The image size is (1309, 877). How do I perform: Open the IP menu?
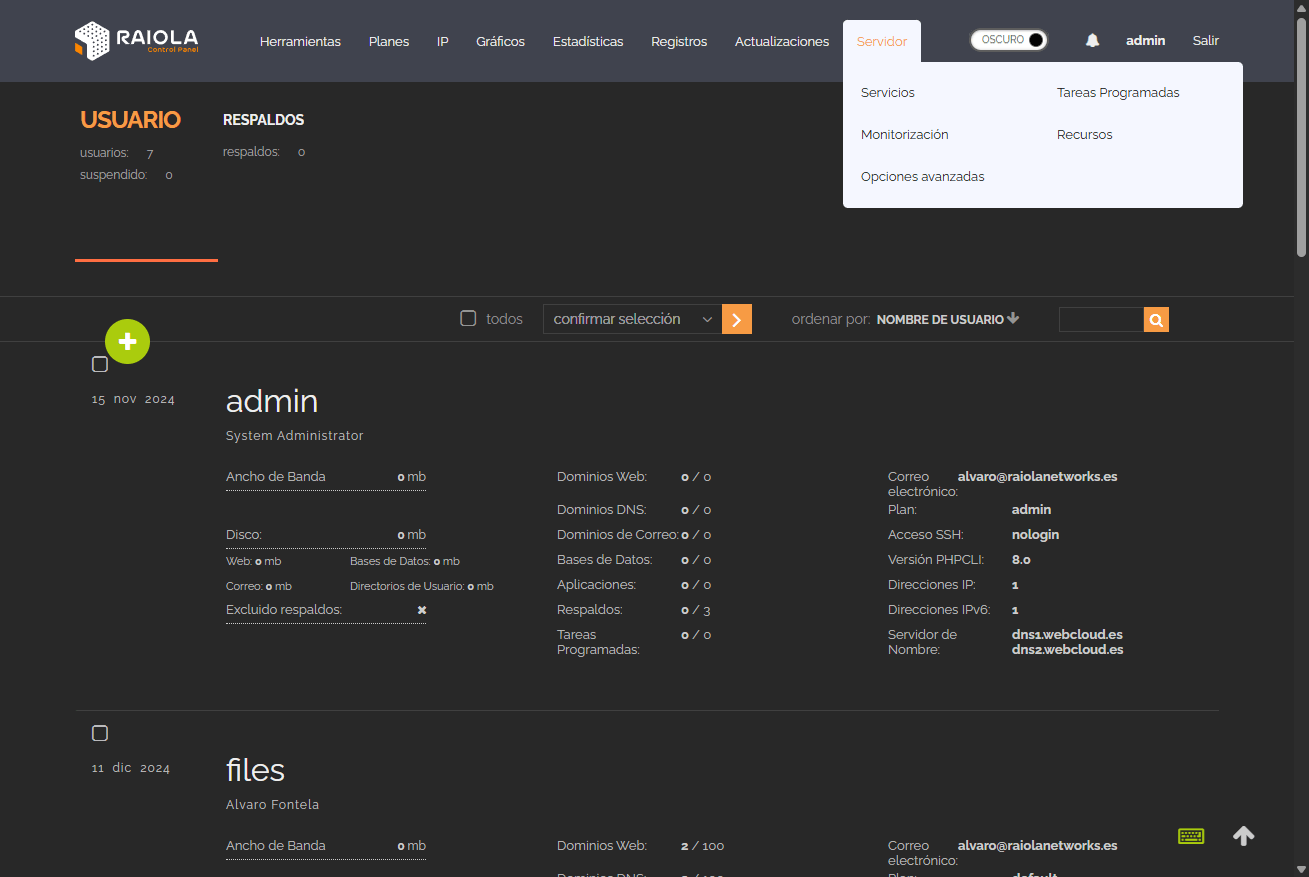tap(443, 41)
